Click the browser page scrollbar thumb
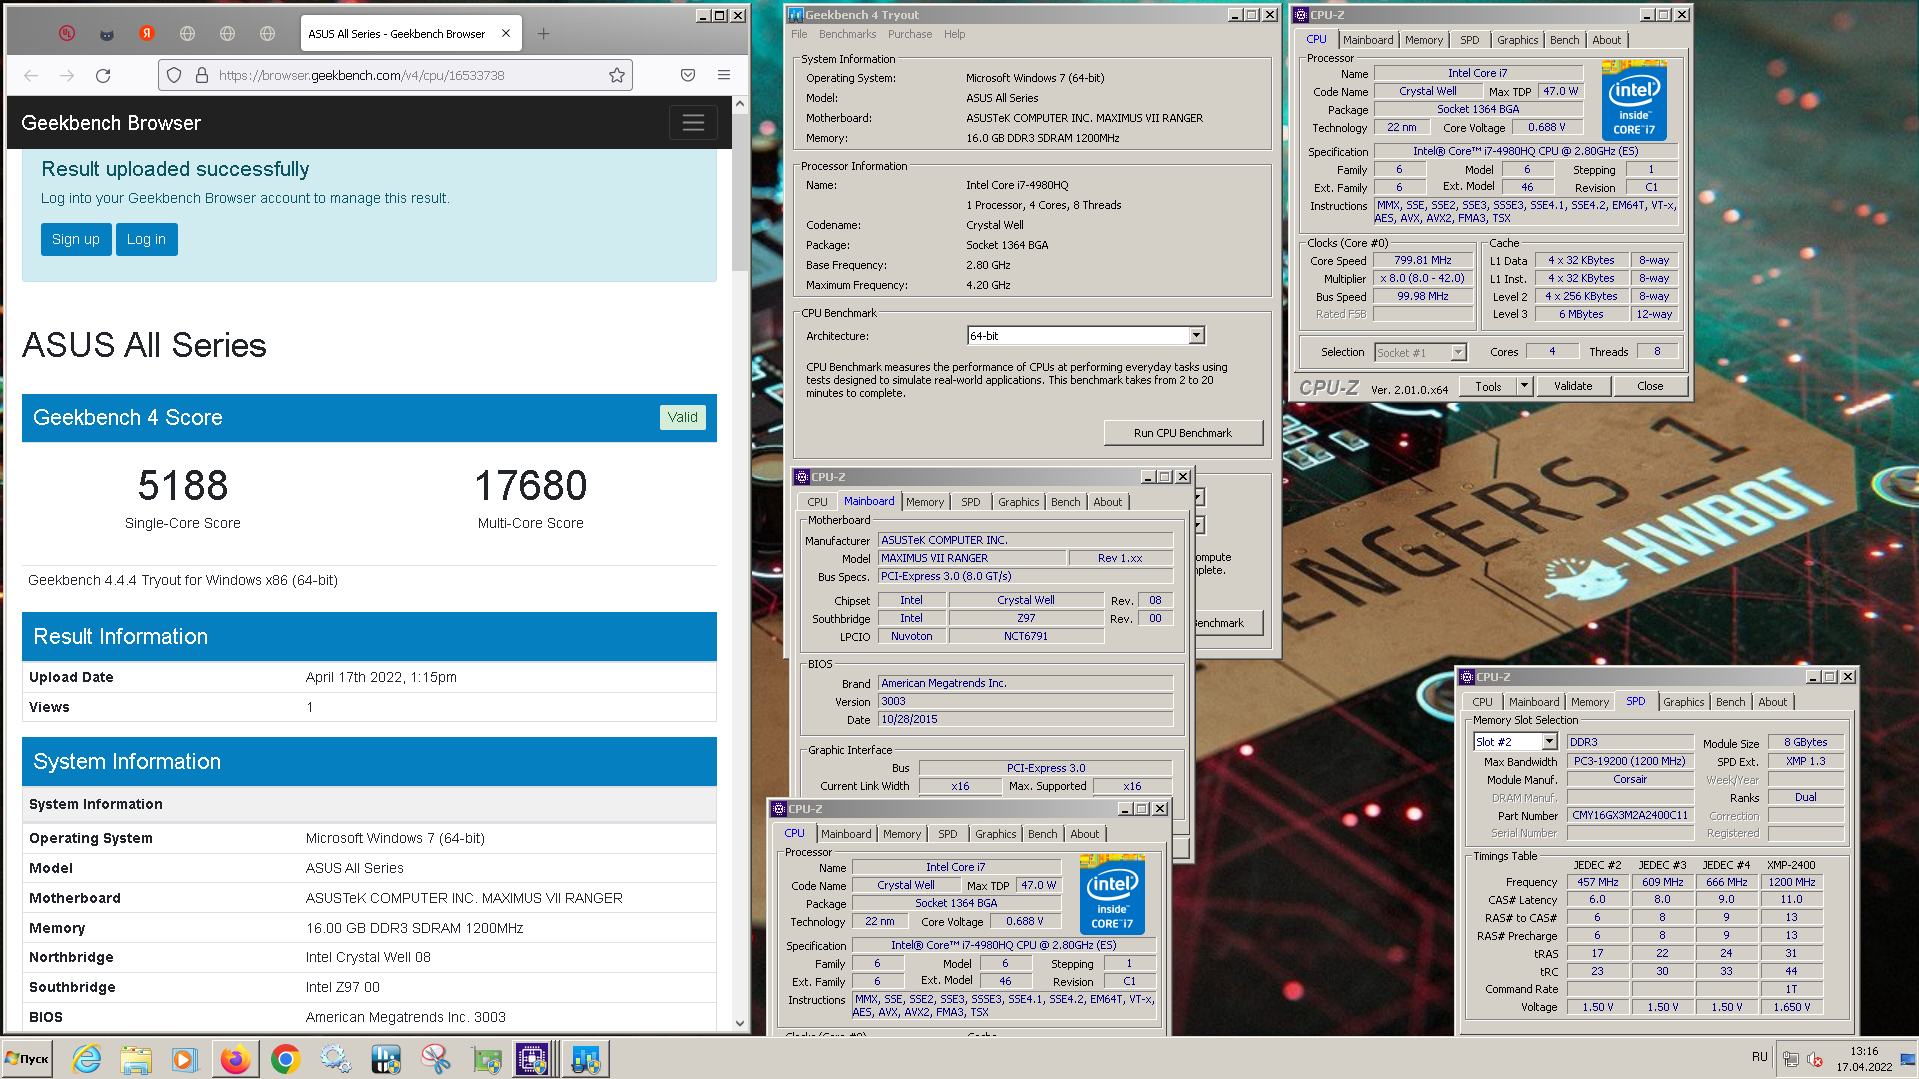1919x1079 pixels. click(x=740, y=190)
